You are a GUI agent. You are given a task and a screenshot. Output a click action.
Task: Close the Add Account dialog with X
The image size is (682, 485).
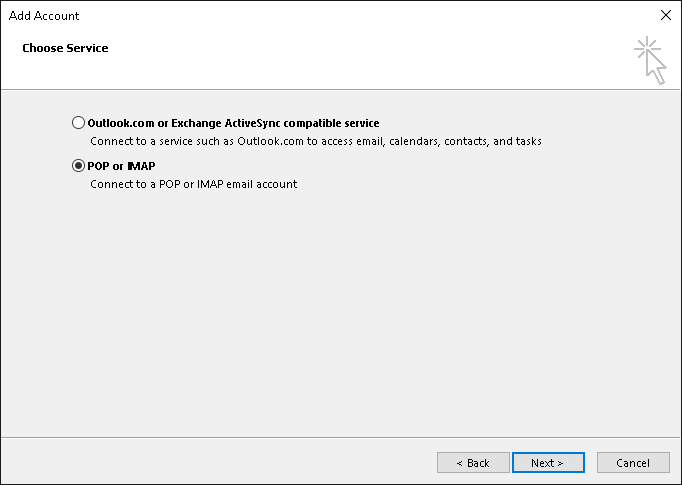(666, 15)
